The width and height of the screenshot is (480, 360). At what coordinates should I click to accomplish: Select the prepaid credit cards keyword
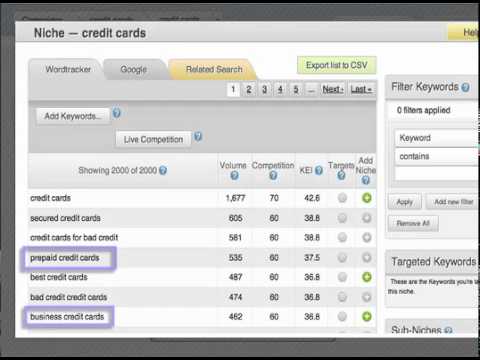[x=65, y=258]
